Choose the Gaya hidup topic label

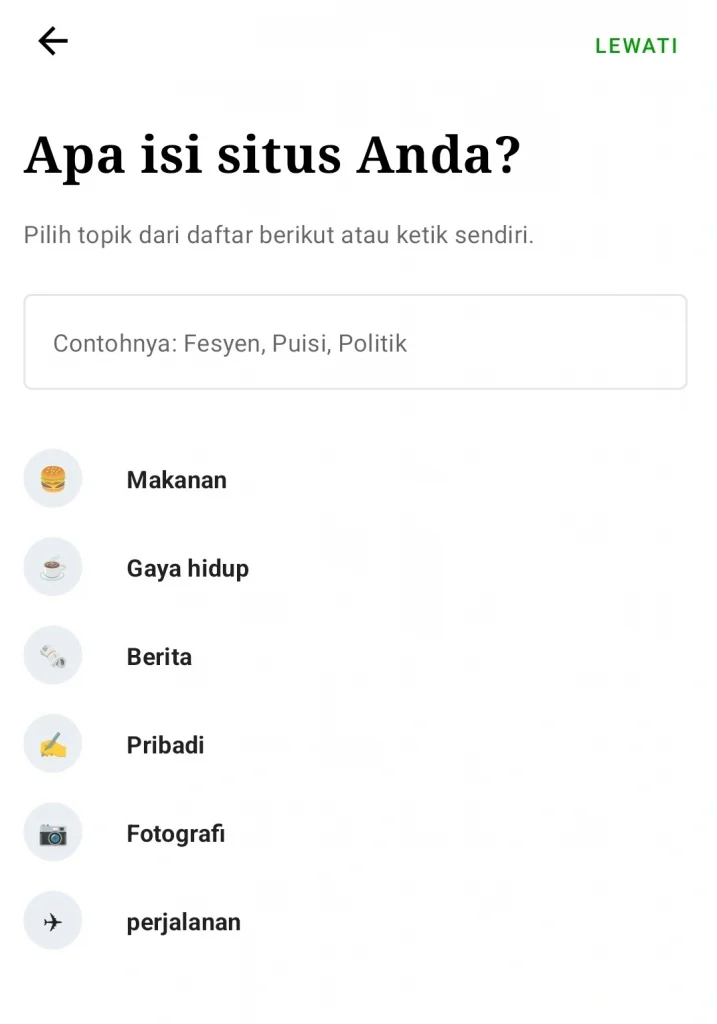[x=187, y=569]
